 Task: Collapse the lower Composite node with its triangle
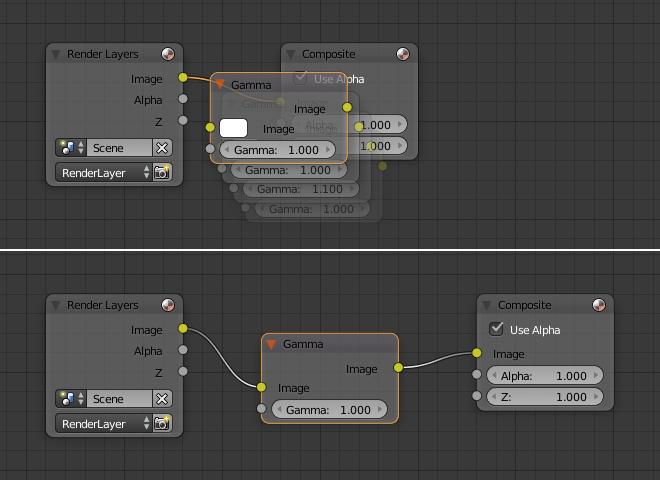click(x=487, y=305)
